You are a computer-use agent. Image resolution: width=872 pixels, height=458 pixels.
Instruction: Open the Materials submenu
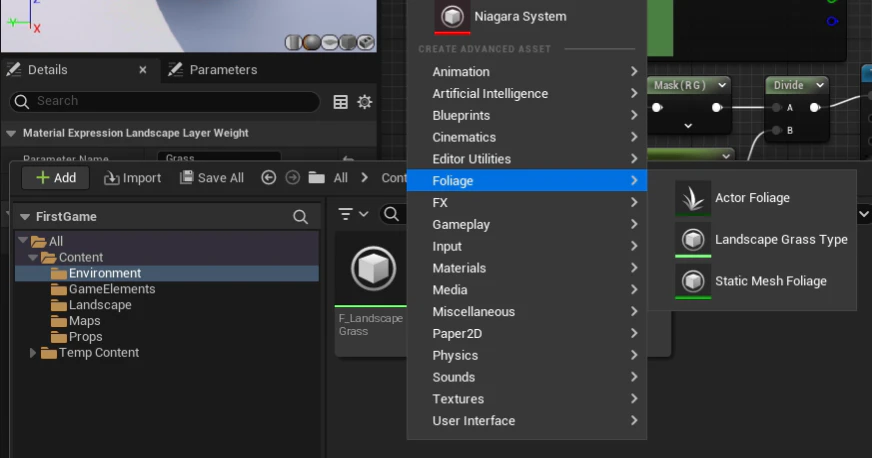coord(527,268)
